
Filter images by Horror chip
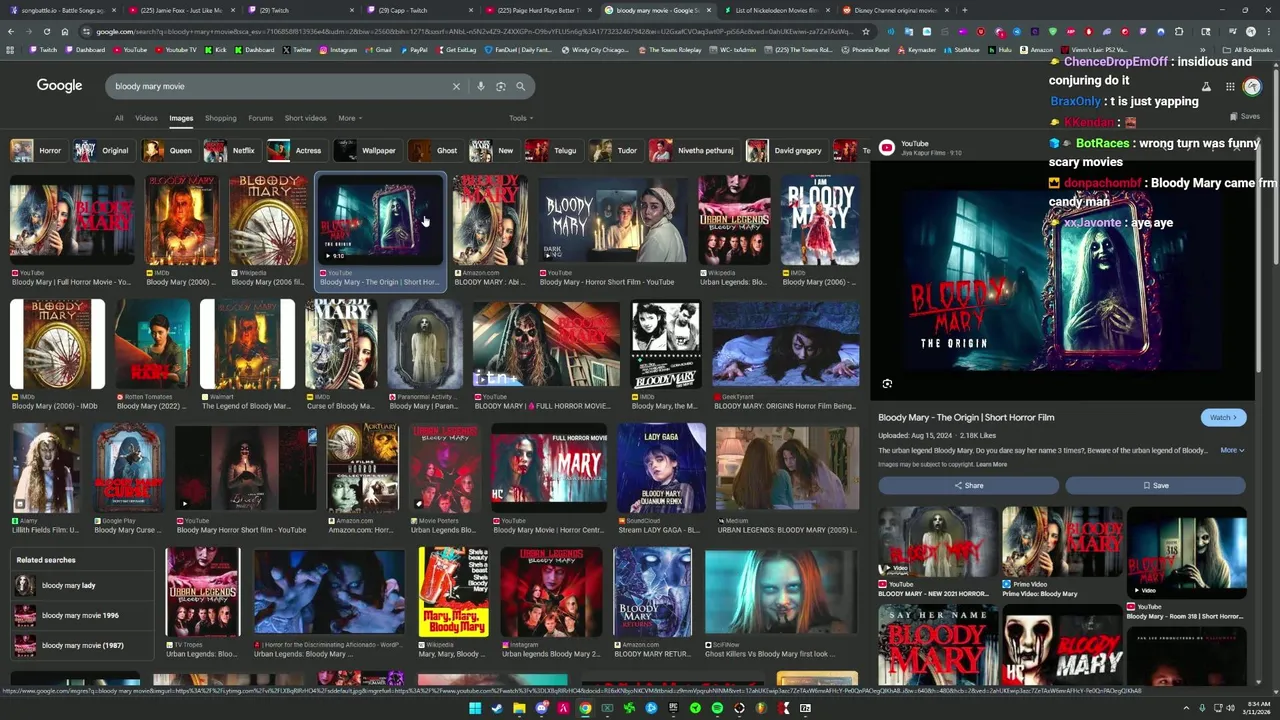click(38, 150)
